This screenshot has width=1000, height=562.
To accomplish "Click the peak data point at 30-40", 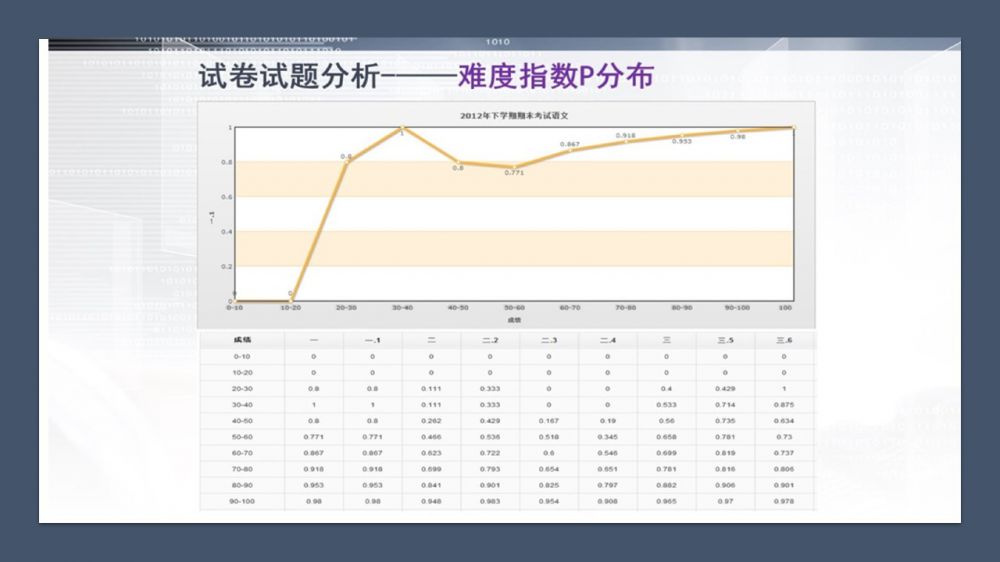I will (x=402, y=128).
